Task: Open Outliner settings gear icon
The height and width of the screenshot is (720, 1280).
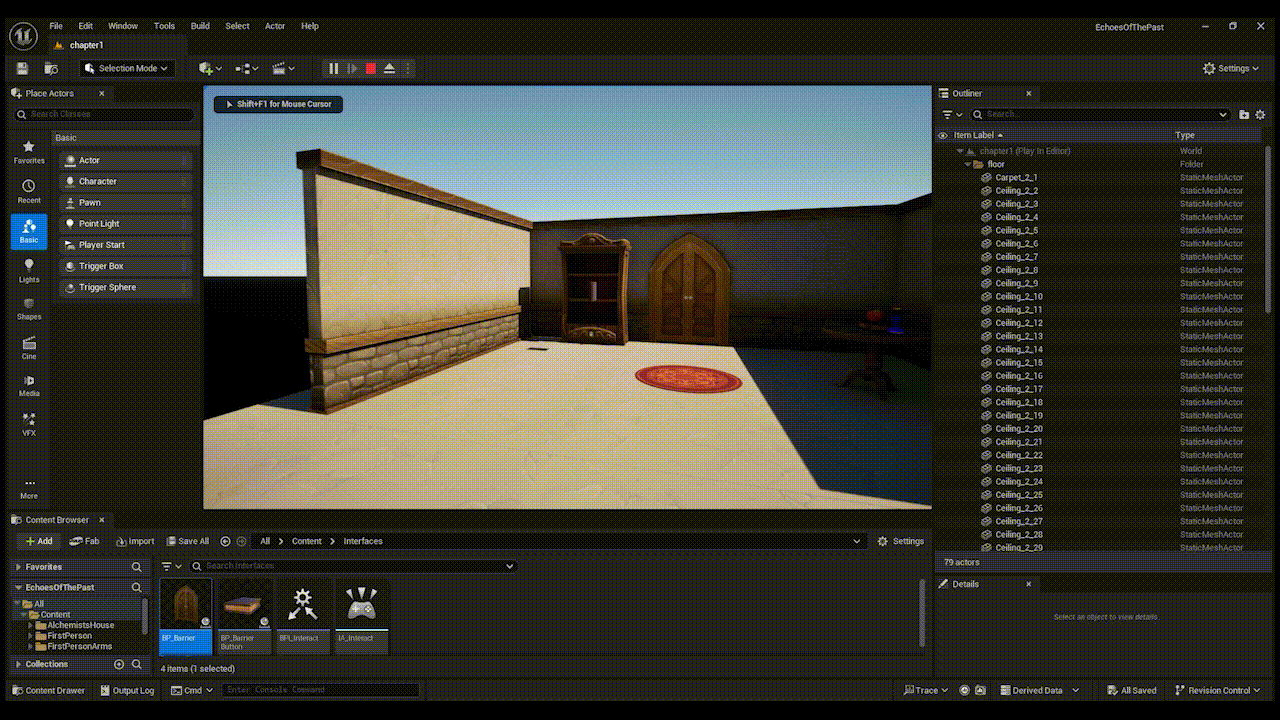Action: tap(1260, 114)
